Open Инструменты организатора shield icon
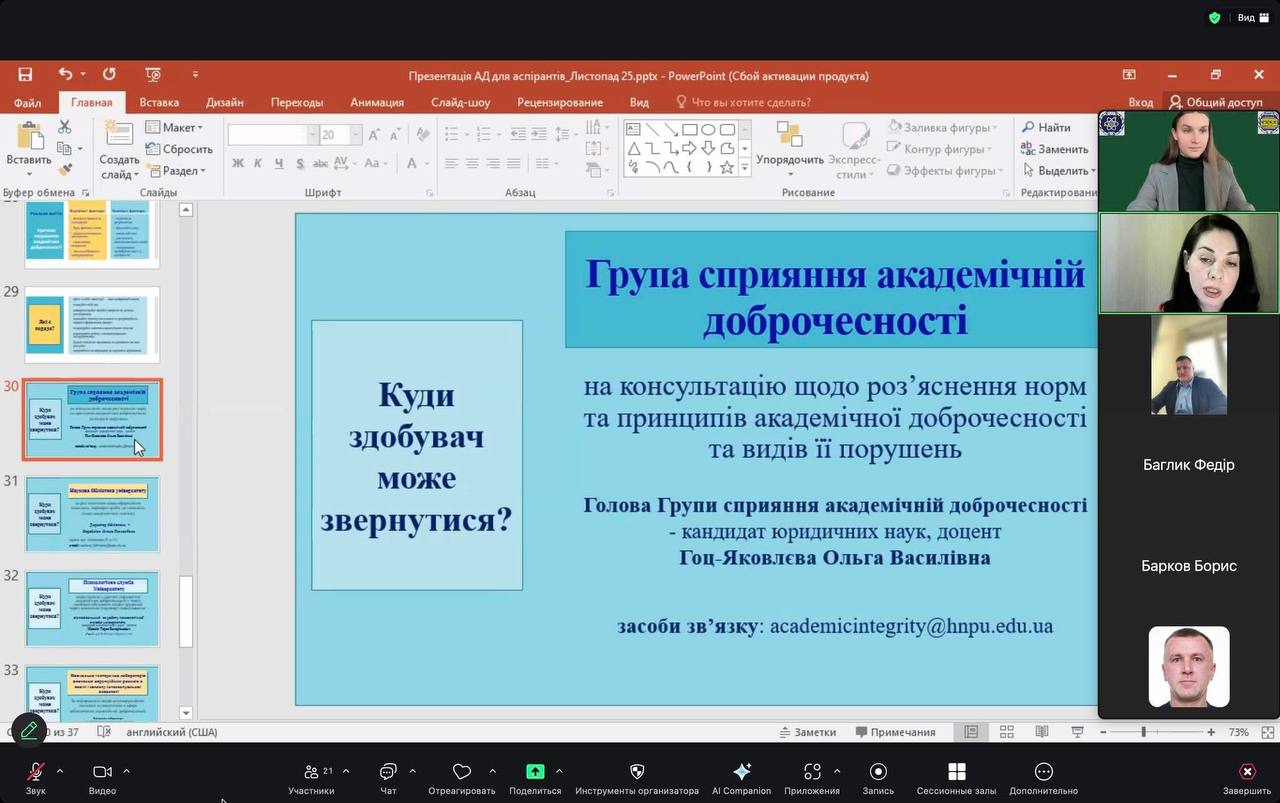 click(x=637, y=772)
